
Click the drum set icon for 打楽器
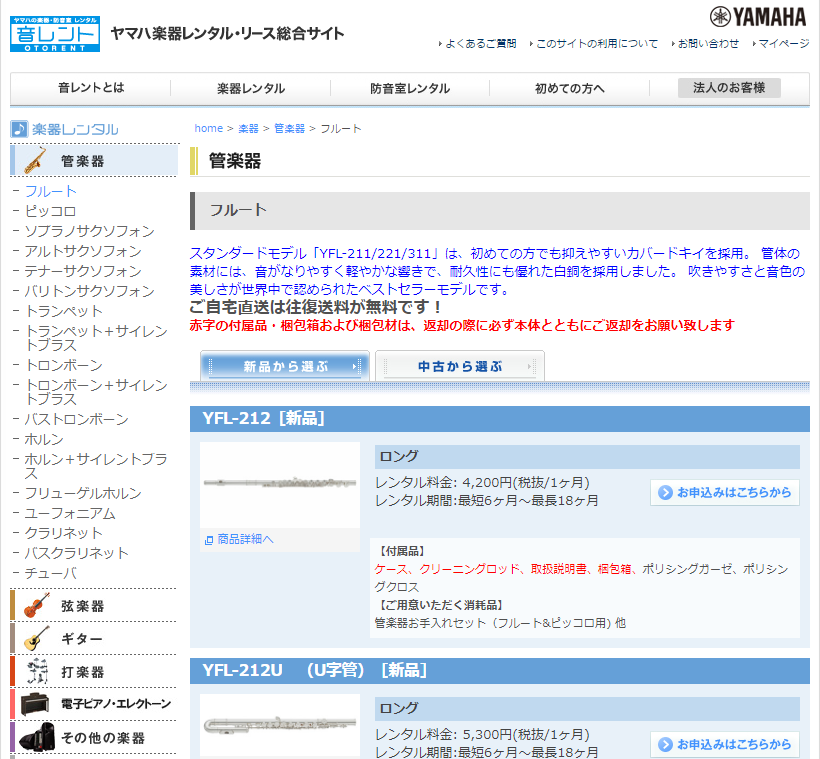click(37, 672)
